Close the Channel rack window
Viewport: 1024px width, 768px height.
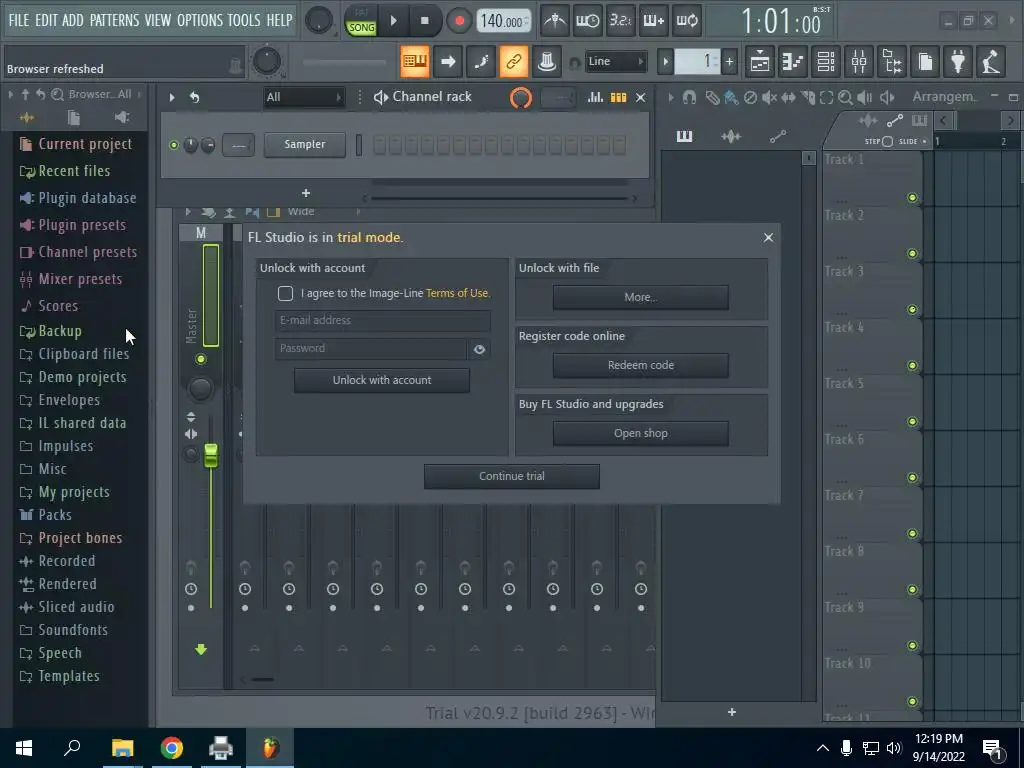pyautogui.click(x=641, y=97)
